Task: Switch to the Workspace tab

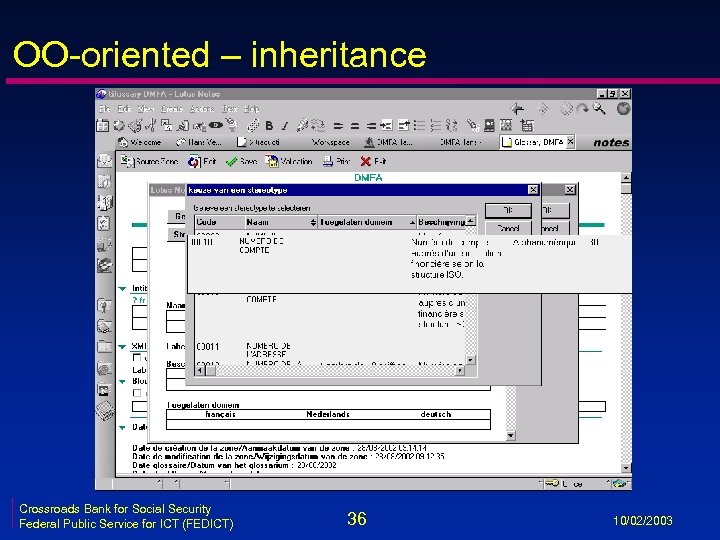Action: tap(330, 142)
